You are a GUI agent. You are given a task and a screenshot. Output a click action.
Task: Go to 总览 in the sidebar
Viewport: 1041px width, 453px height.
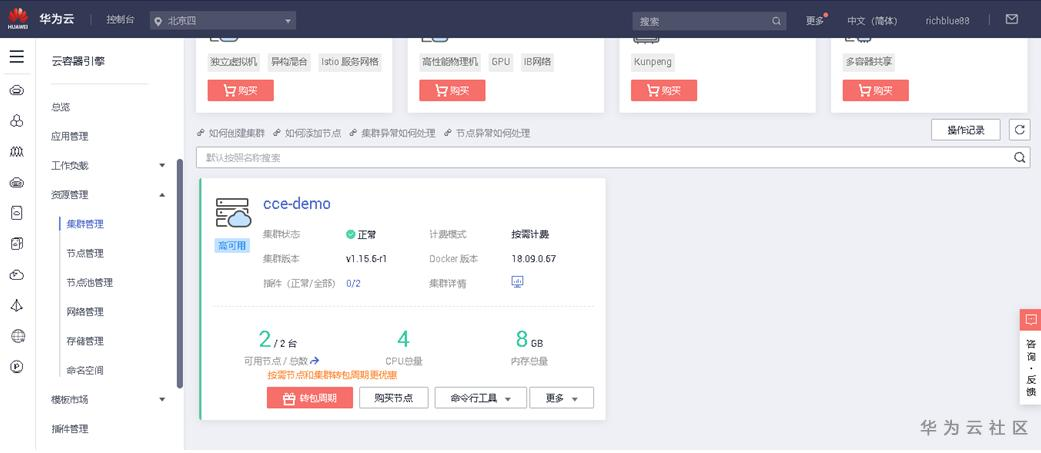click(x=60, y=107)
